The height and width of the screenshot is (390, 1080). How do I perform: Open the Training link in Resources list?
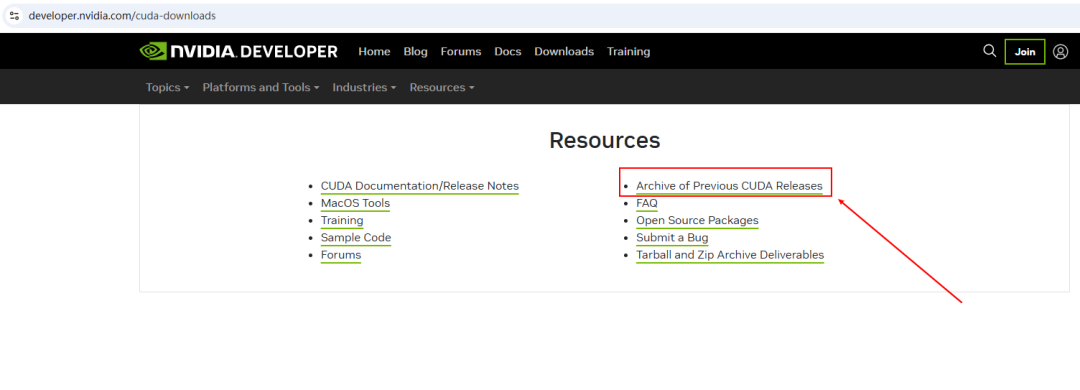(x=342, y=220)
